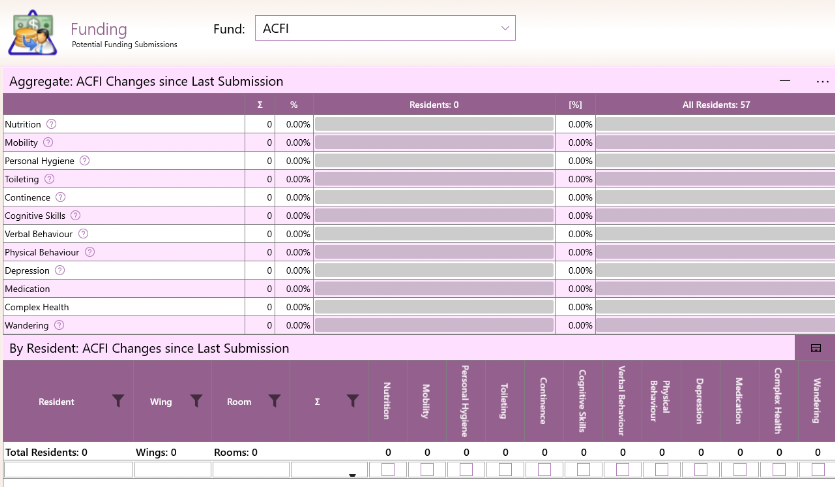This screenshot has height=487, width=835.
Task: Tick the Verbal Behaviour filter checkbox
Action: point(623,469)
